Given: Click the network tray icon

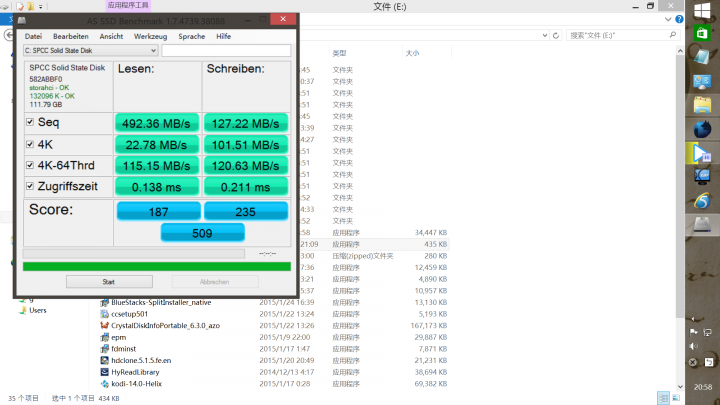Looking at the screenshot, I should click(709, 332).
